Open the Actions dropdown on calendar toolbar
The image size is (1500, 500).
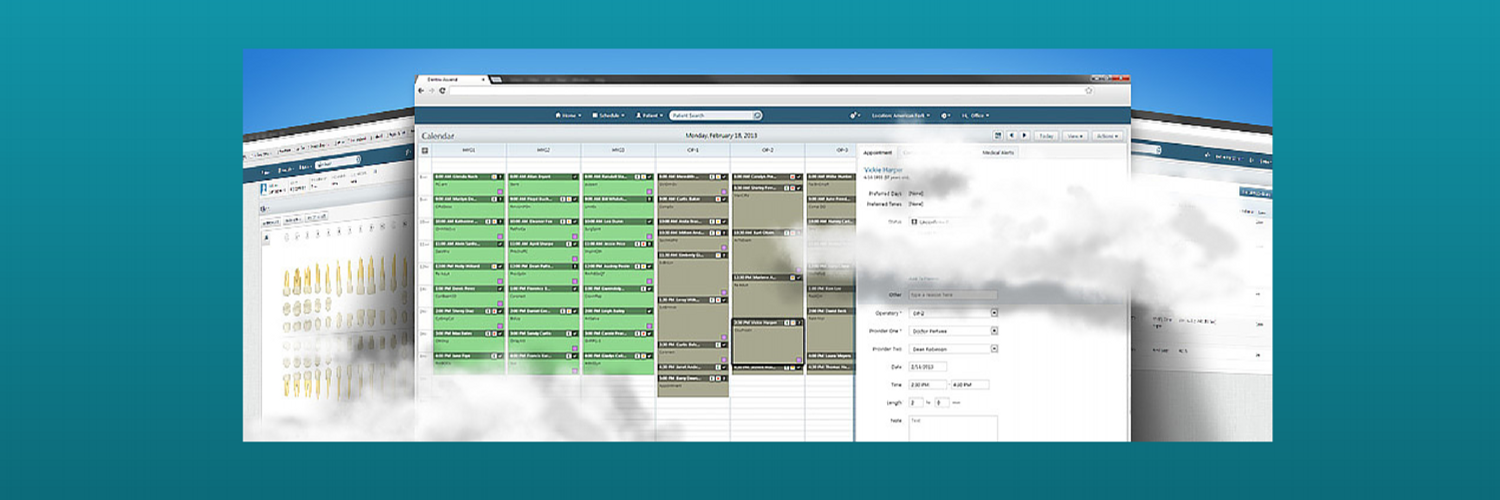point(1106,135)
